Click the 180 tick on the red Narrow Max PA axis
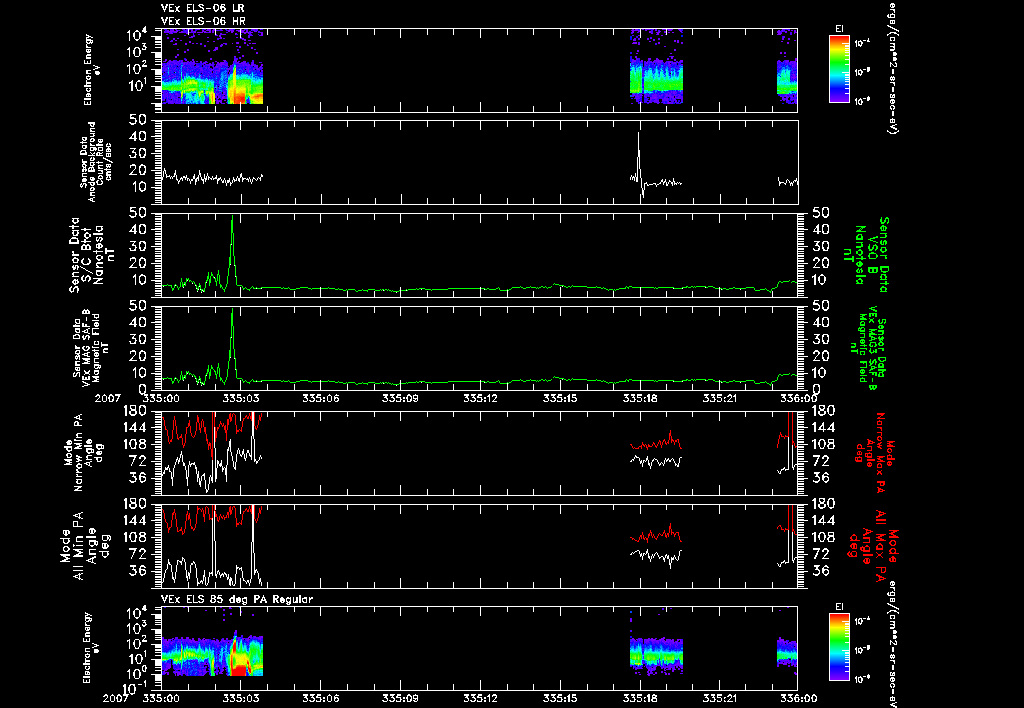 coord(823,410)
